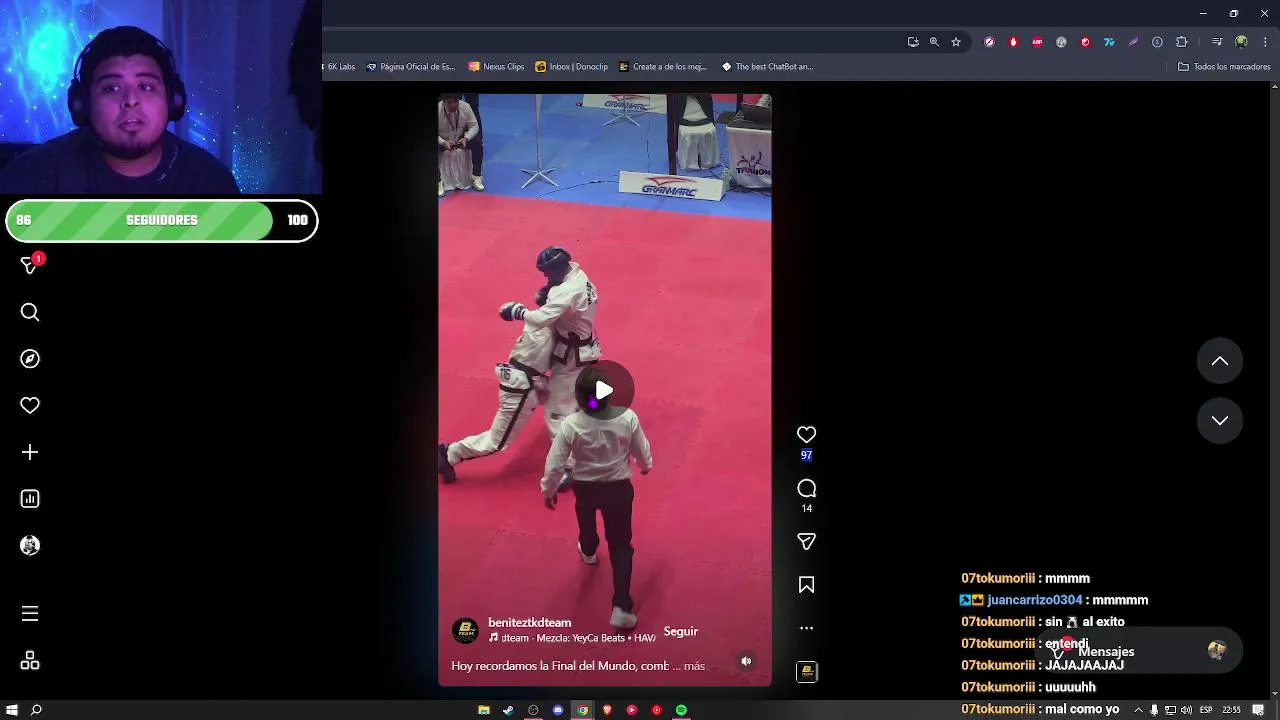The width and height of the screenshot is (1280, 720).
Task: Go to previous reel with up chevron
Action: [x=1220, y=361]
